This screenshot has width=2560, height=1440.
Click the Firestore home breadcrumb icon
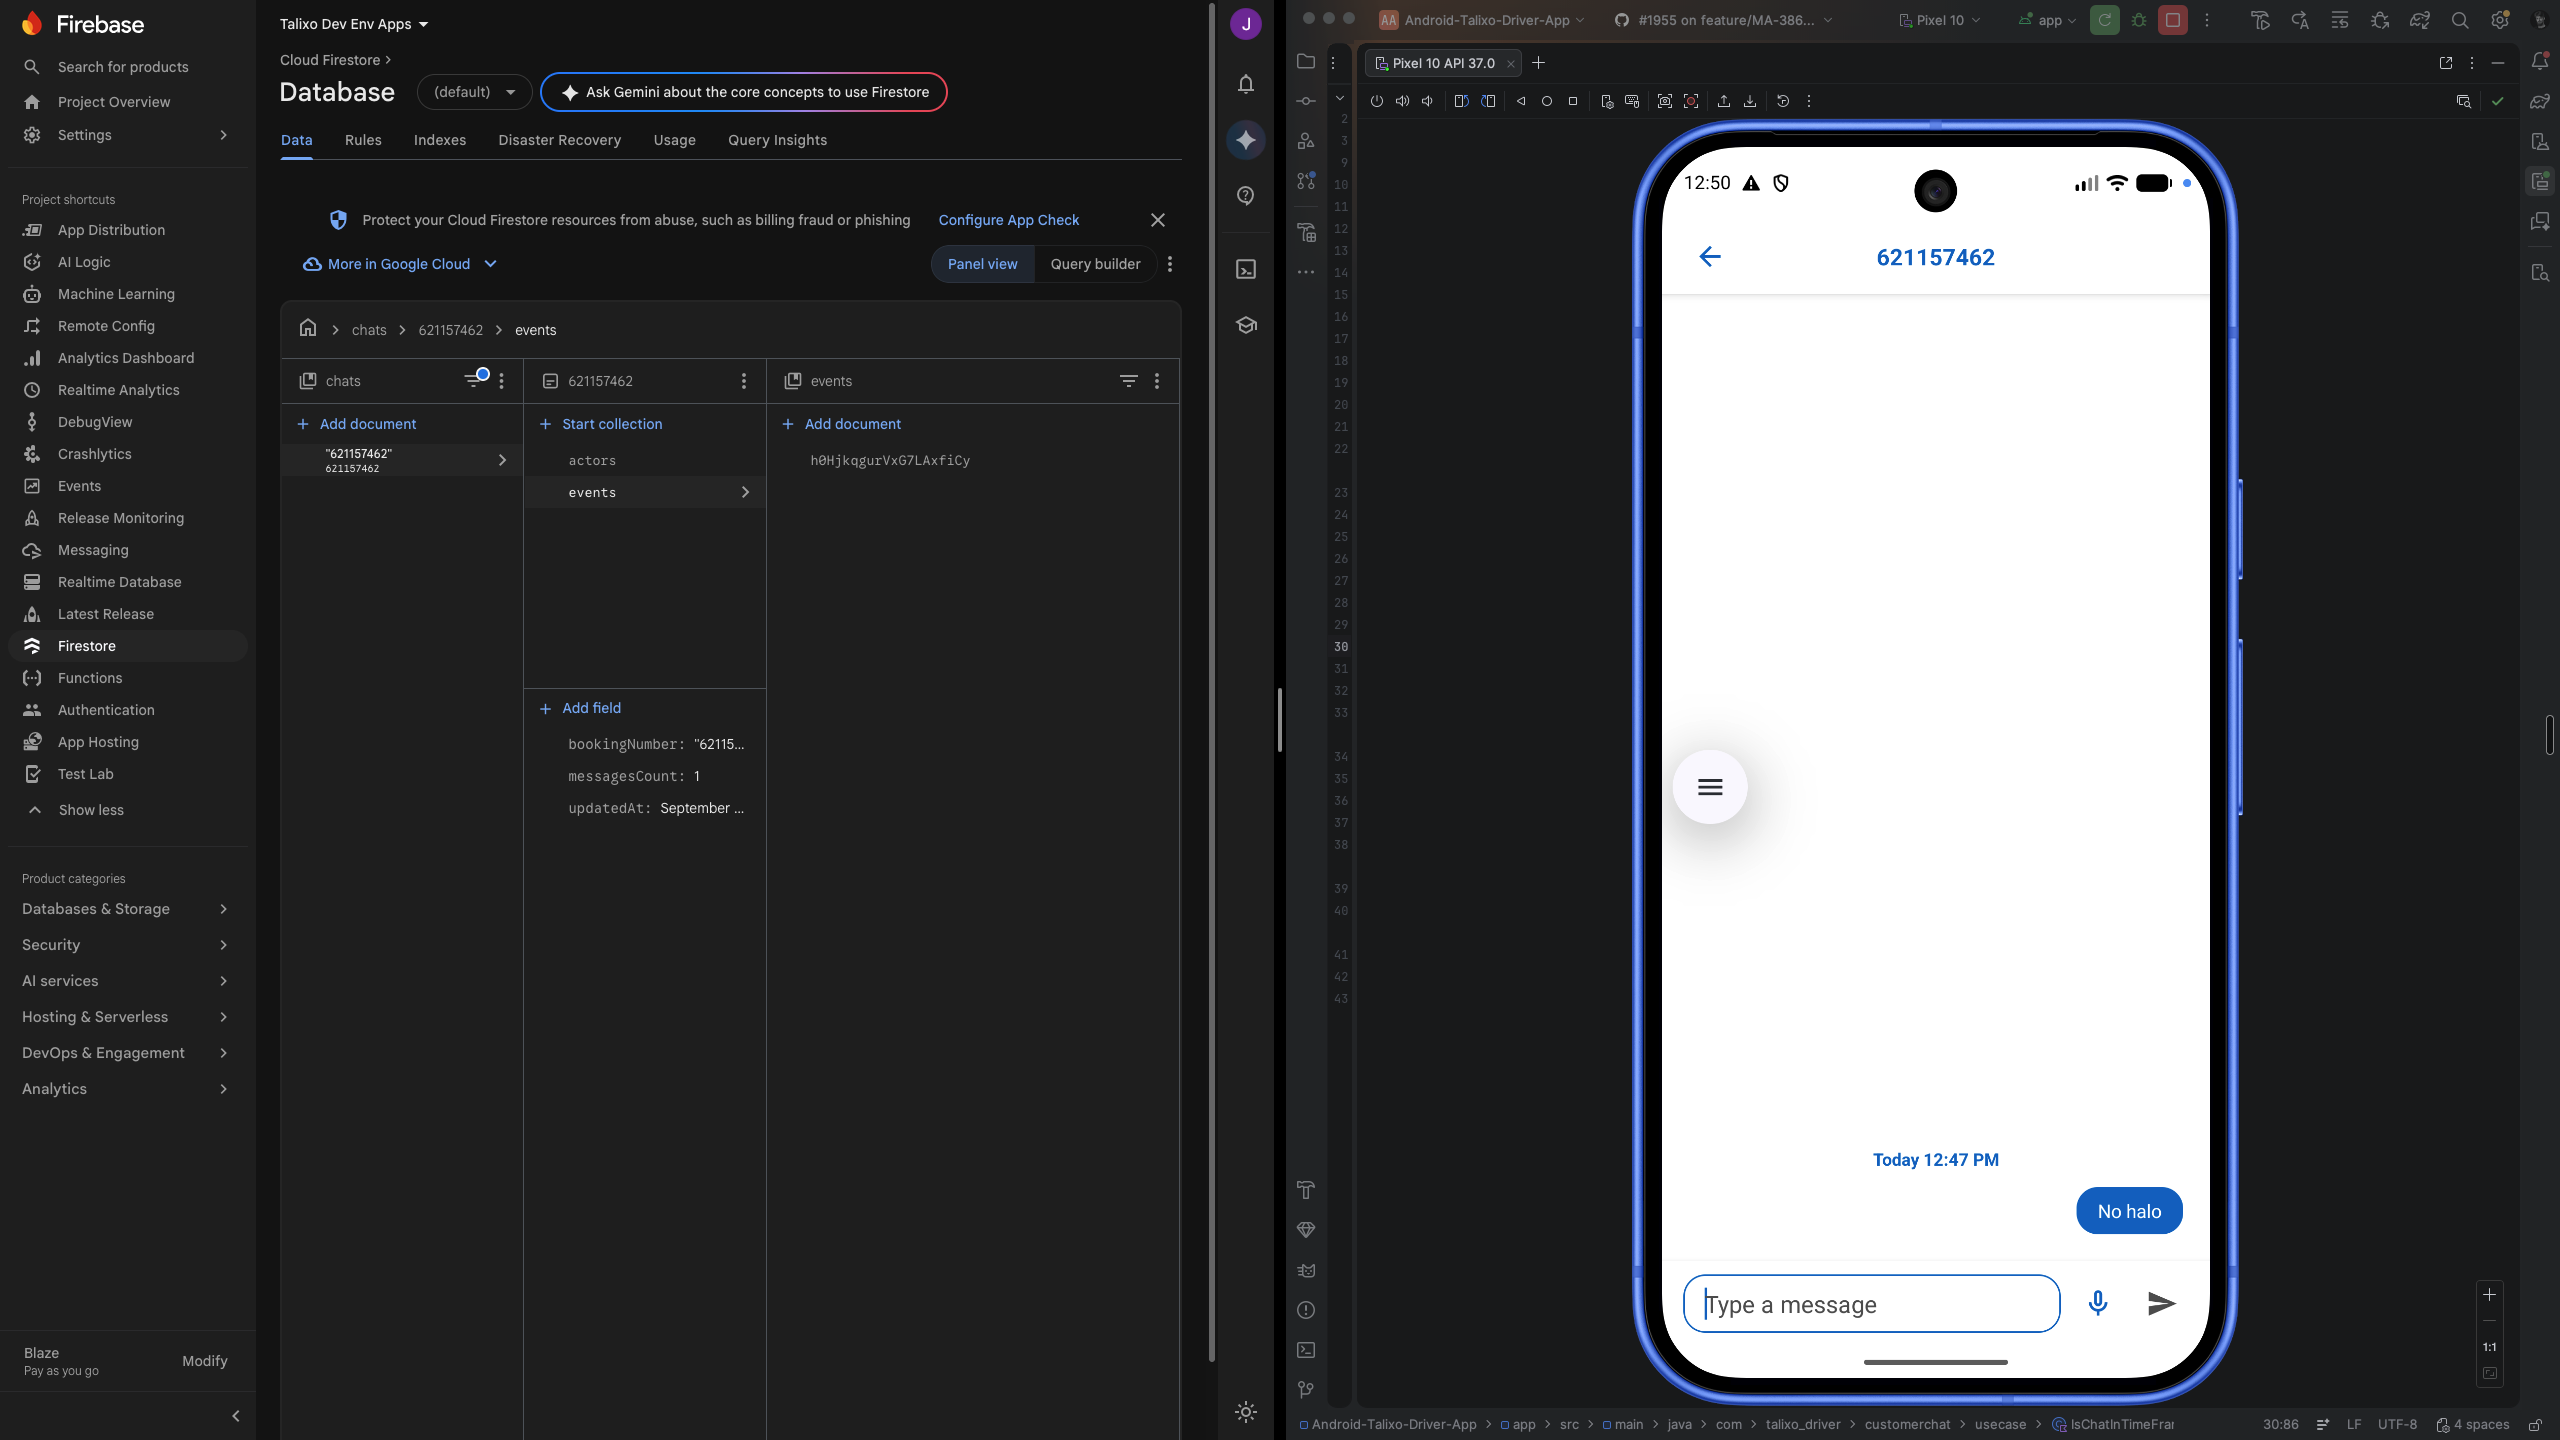point(308,328)
